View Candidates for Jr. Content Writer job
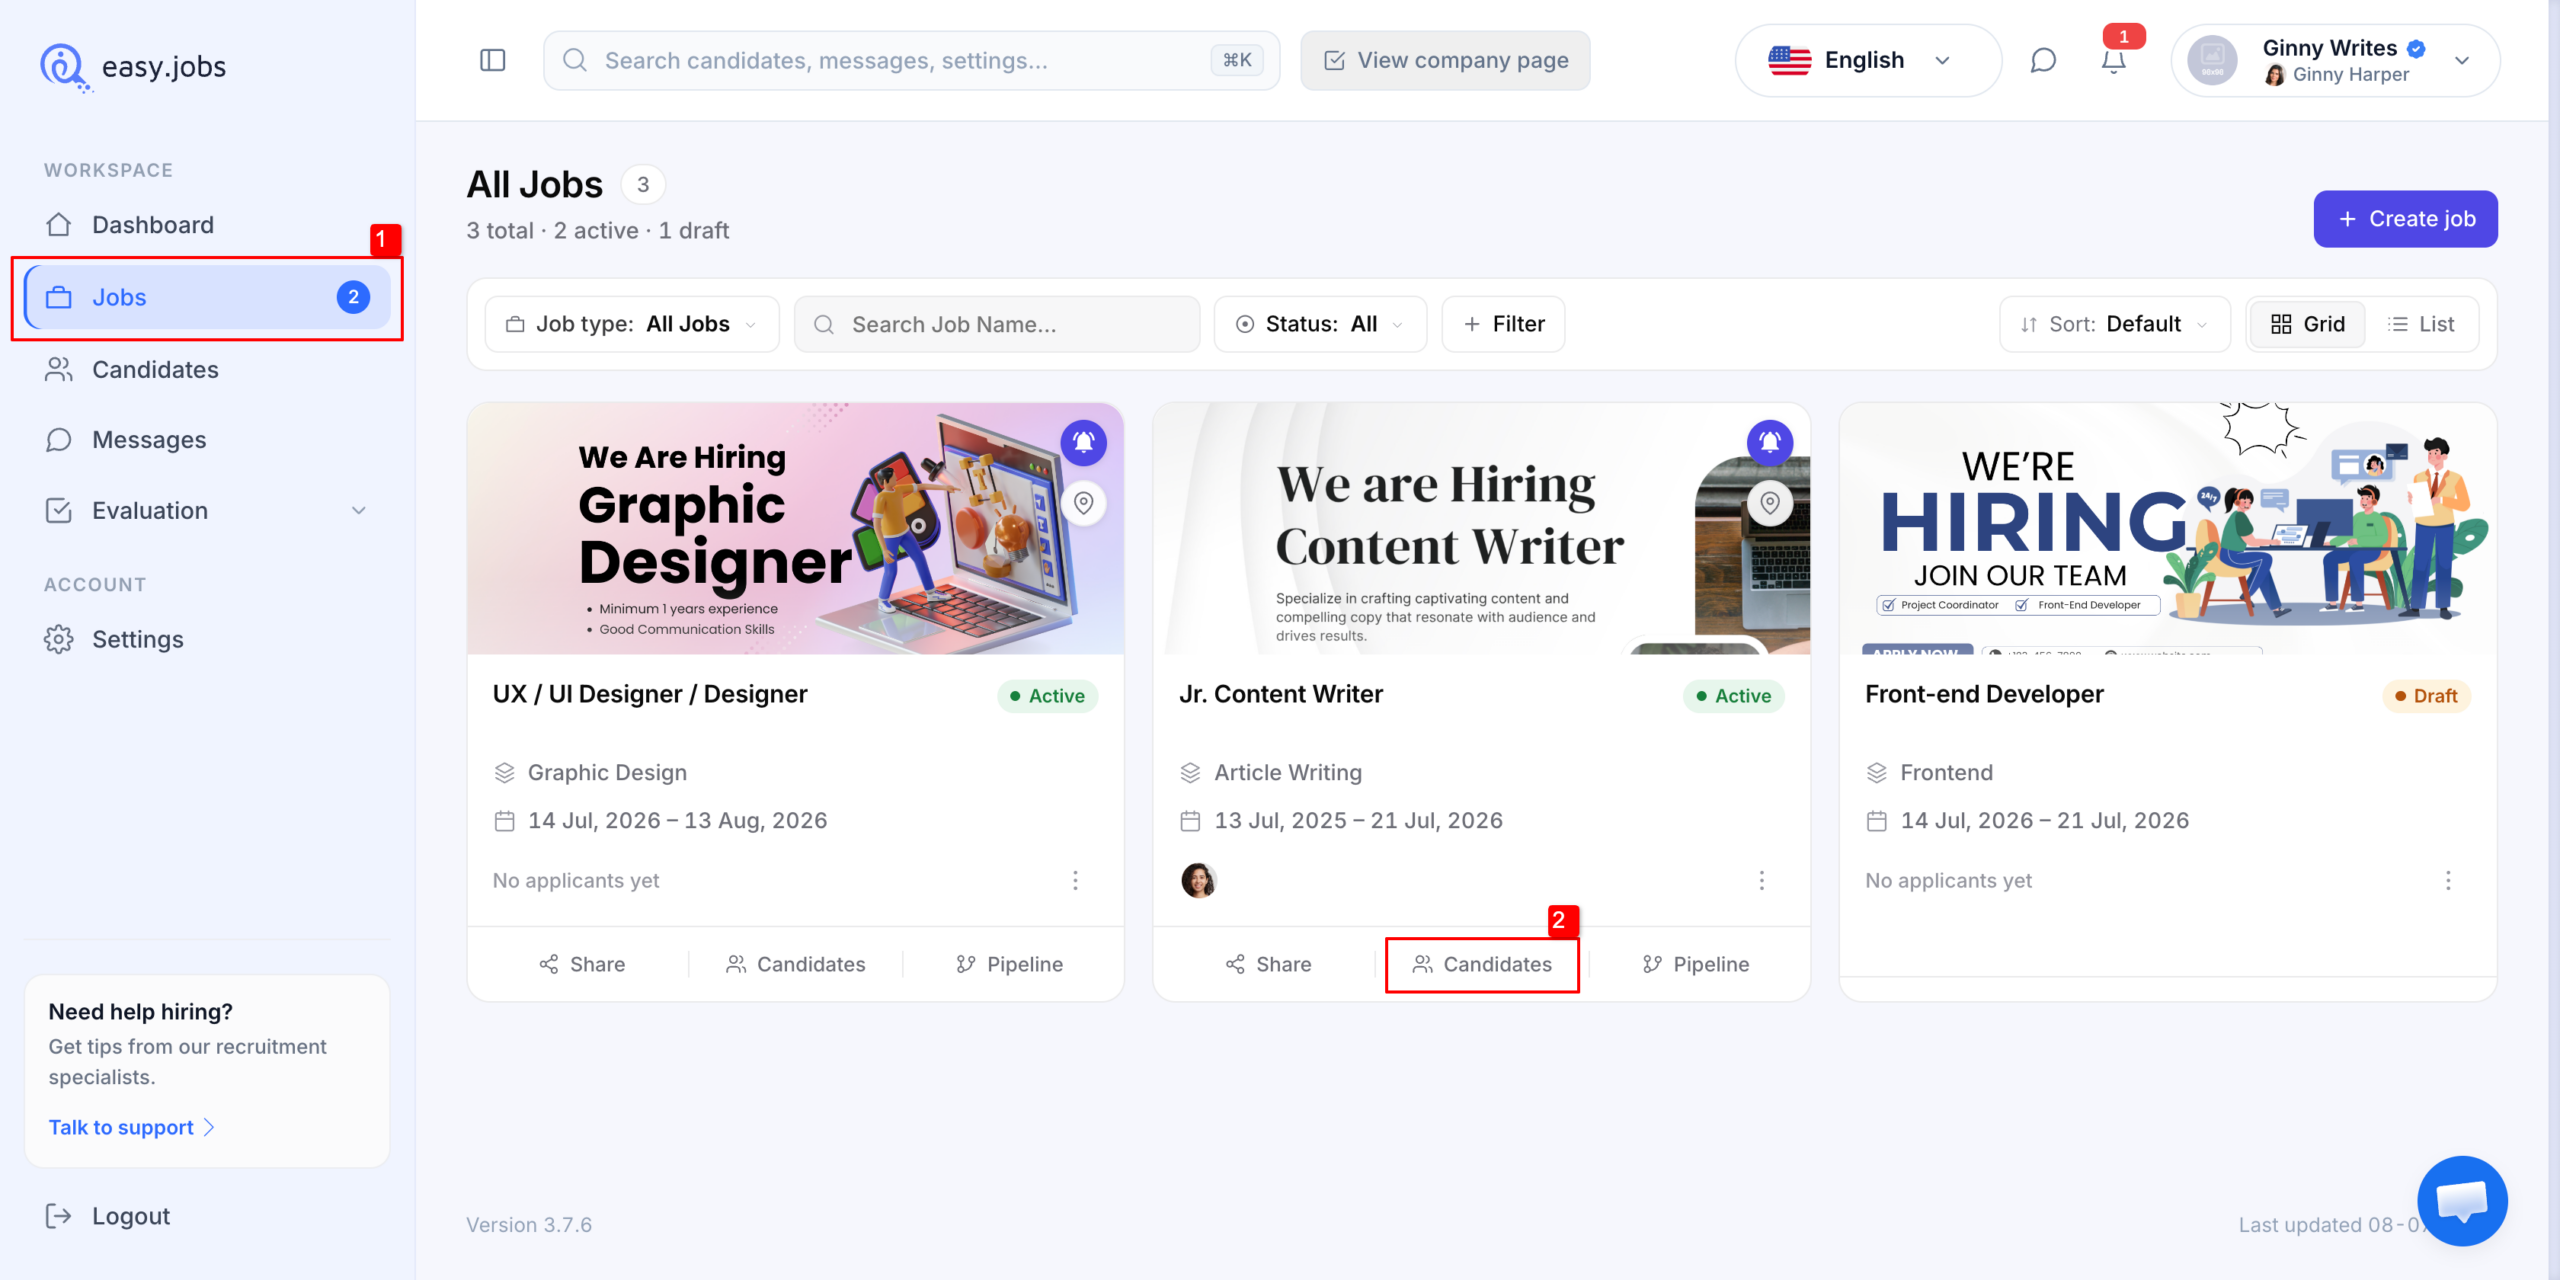 coord(1482,964)
